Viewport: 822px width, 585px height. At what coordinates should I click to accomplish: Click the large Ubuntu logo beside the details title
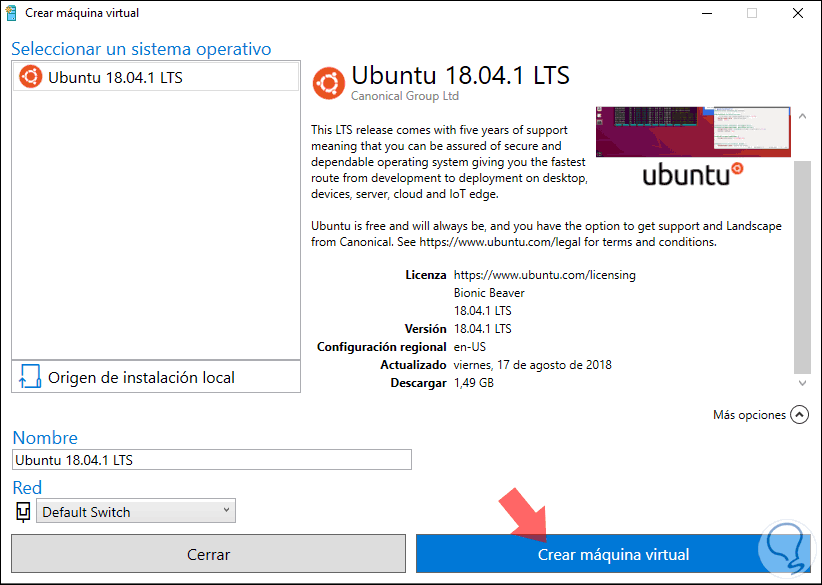click(328, 83)
